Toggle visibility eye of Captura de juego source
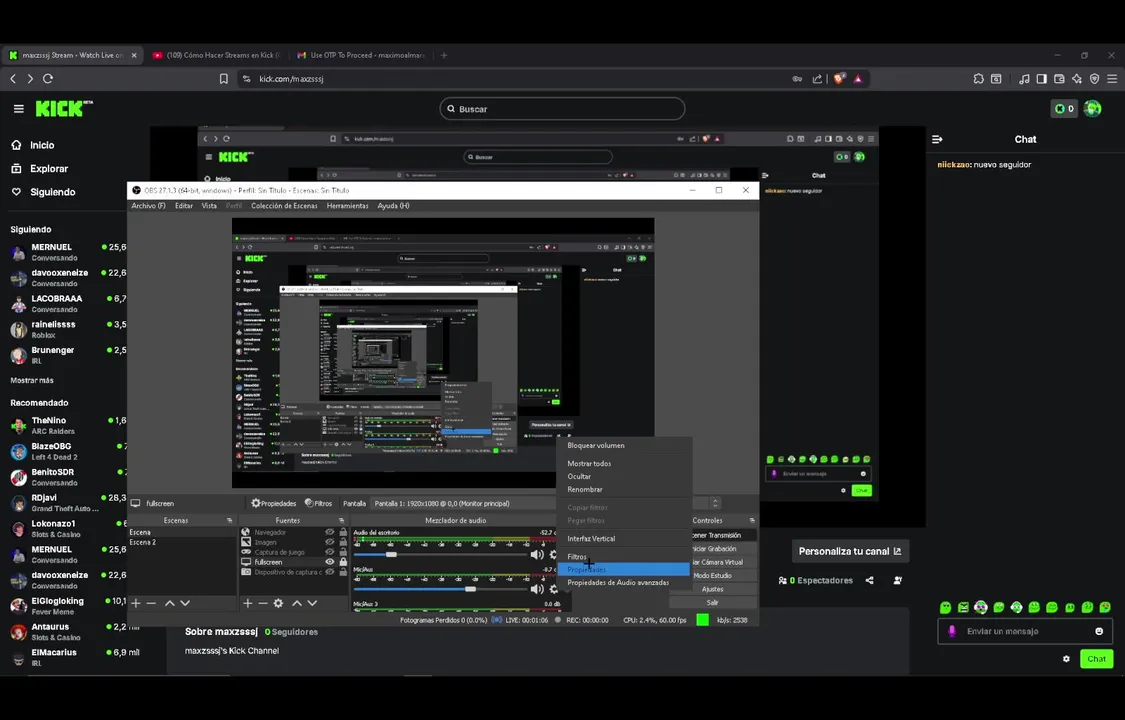Viewport: 1125px width, 720px height. [330, 552]
